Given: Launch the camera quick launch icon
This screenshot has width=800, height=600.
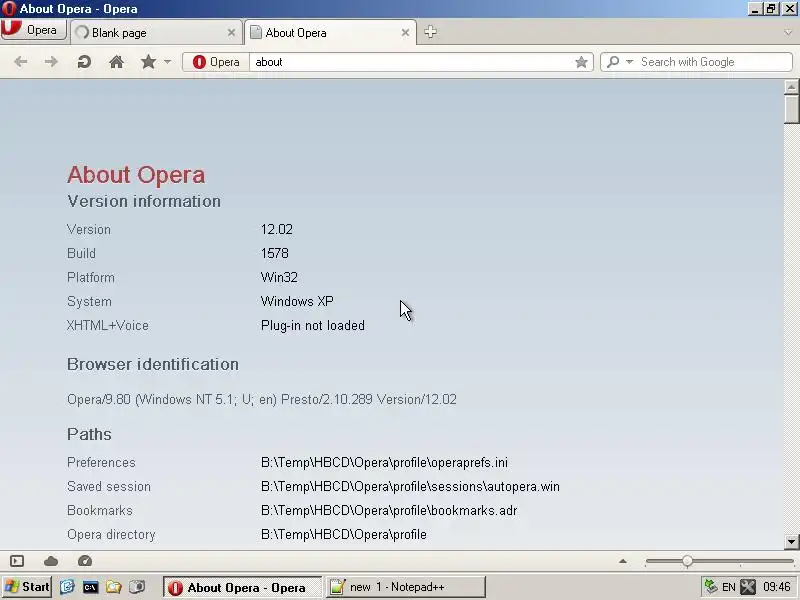Looking at the screenshot, I should (137, 587).
